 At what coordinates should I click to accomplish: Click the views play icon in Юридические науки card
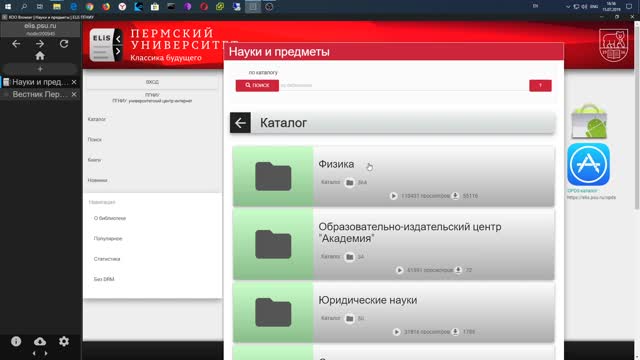(397, 332)
